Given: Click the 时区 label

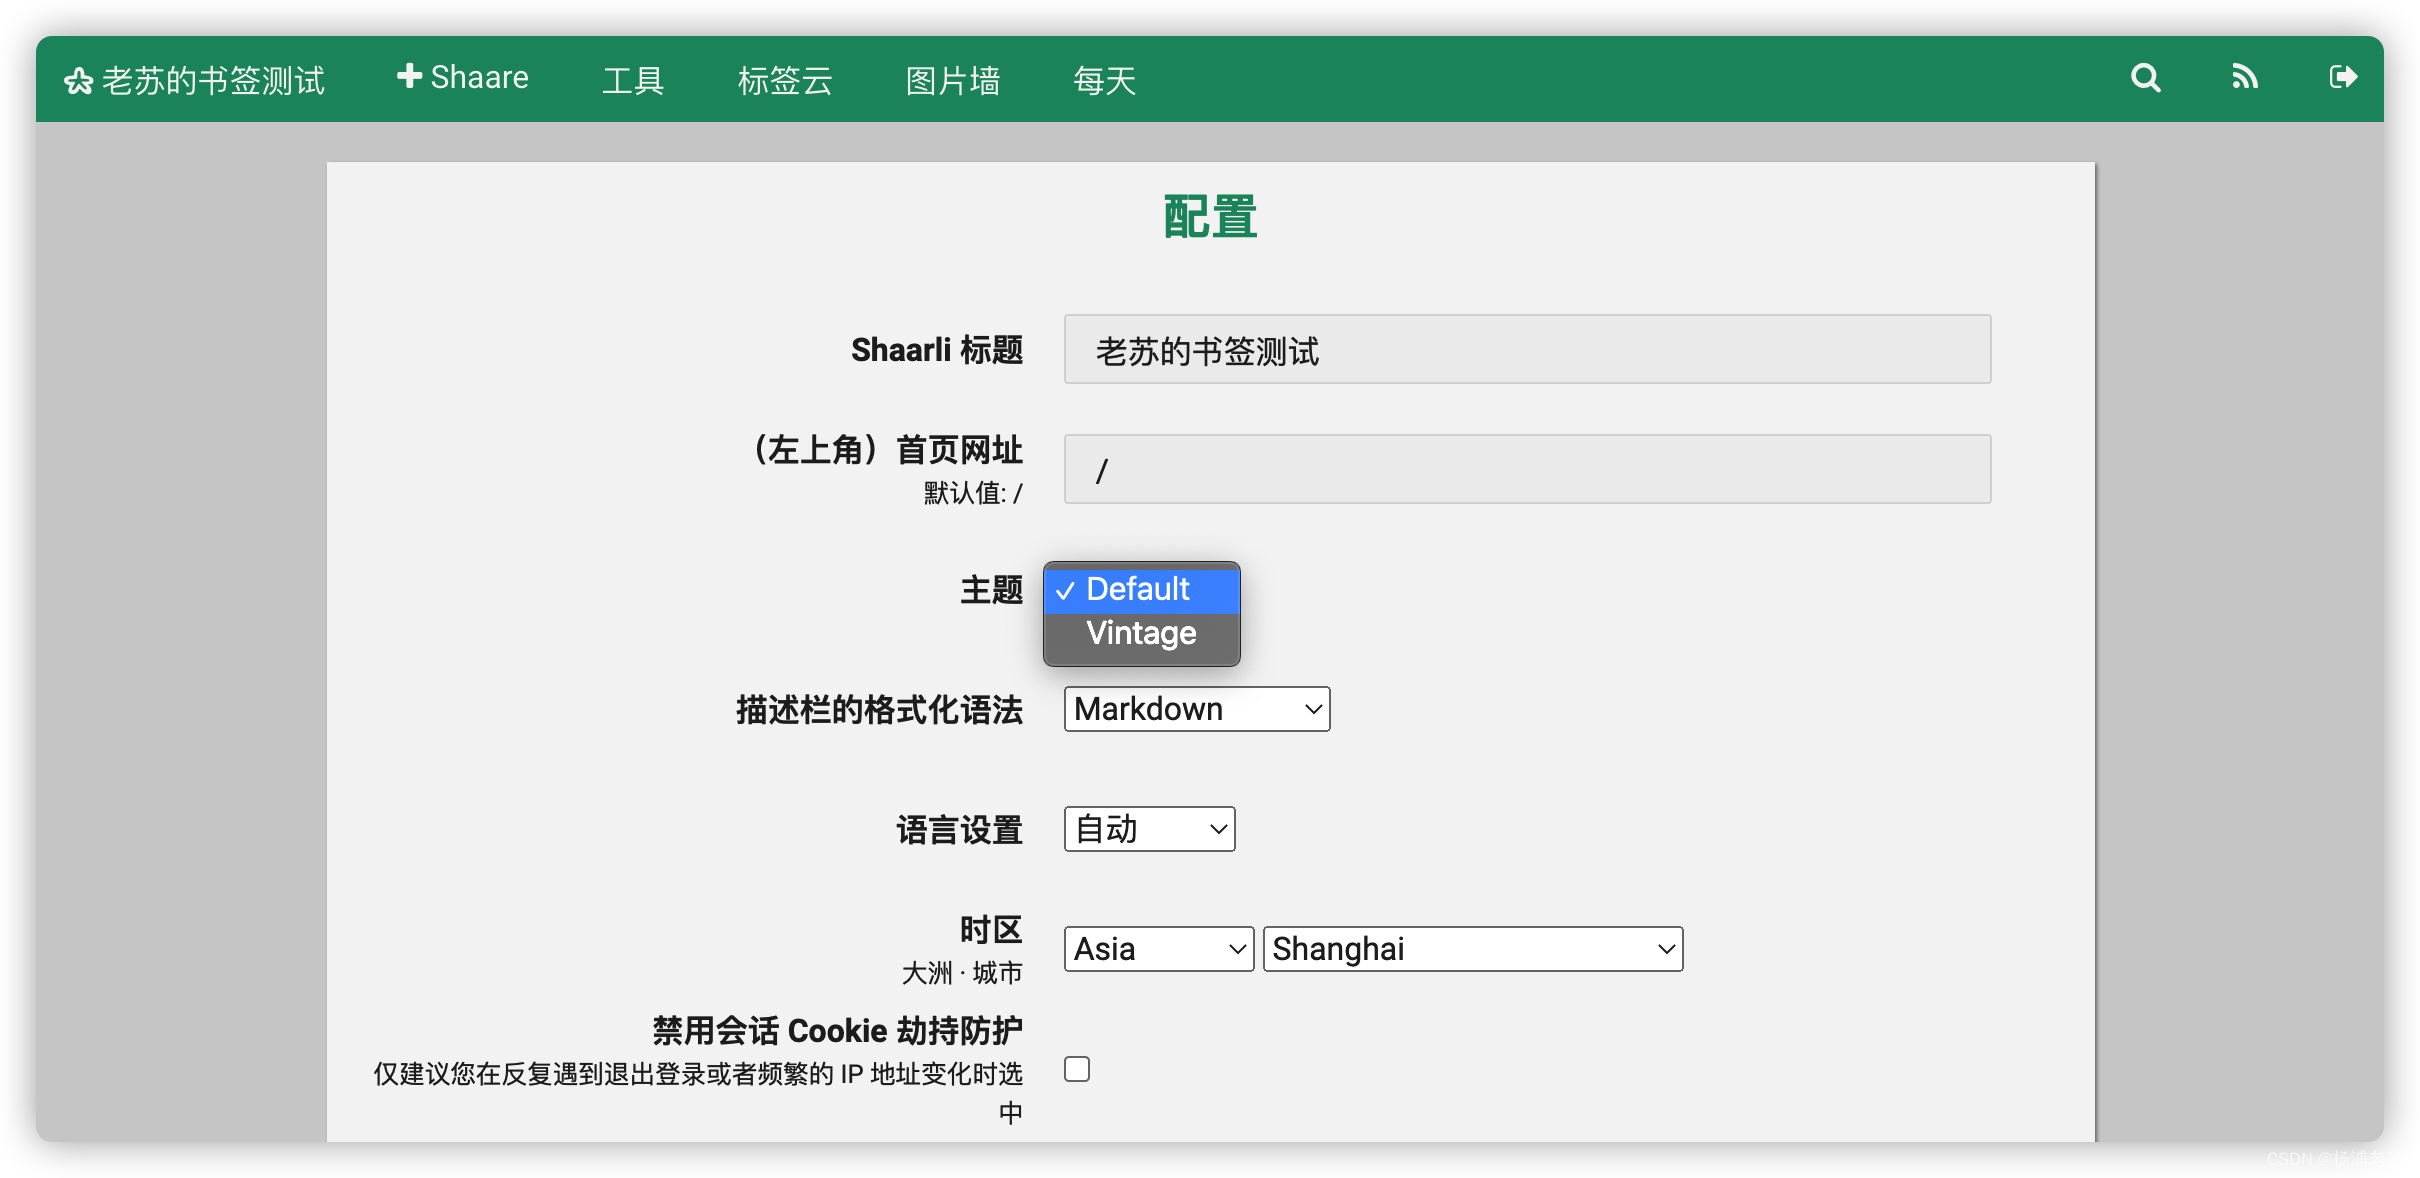Looking at the screenshot, I should point(991,930).
